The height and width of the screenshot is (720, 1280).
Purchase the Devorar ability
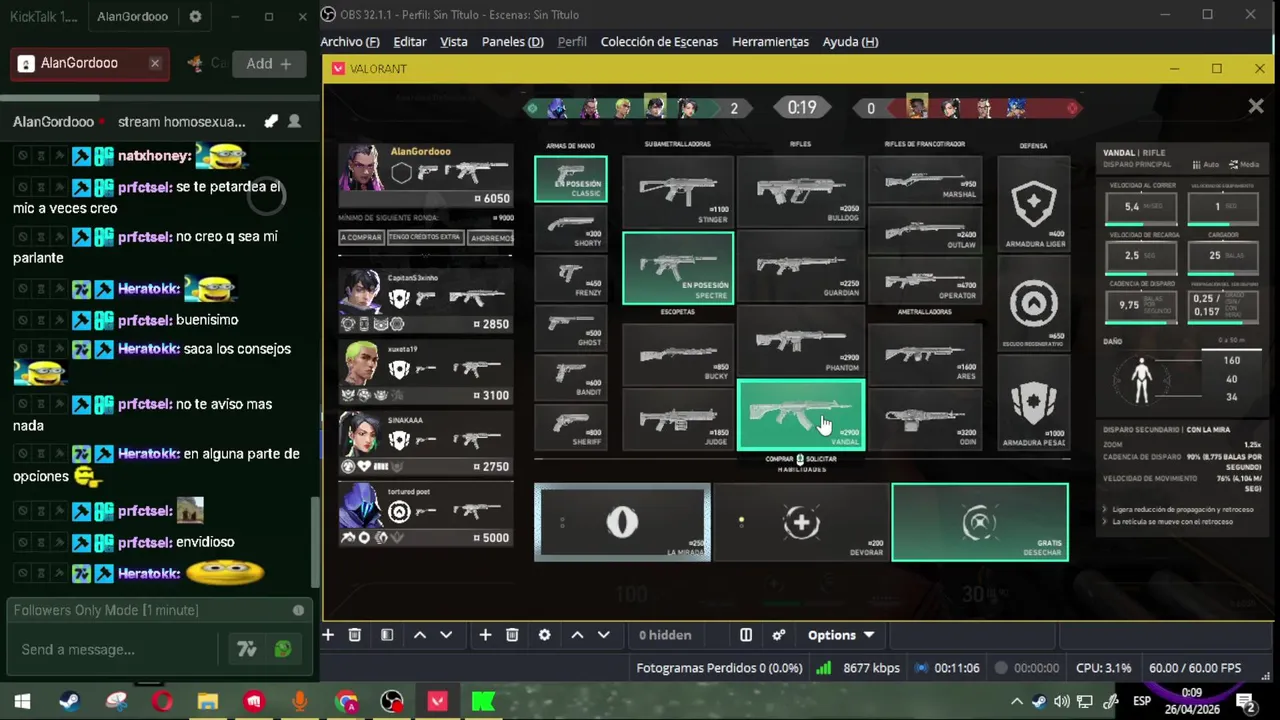[x=801, y=522]
